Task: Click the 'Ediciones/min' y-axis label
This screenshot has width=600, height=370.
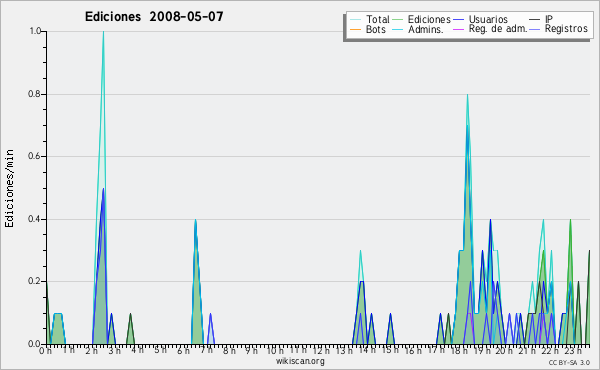Action: (x=9, y=188)
